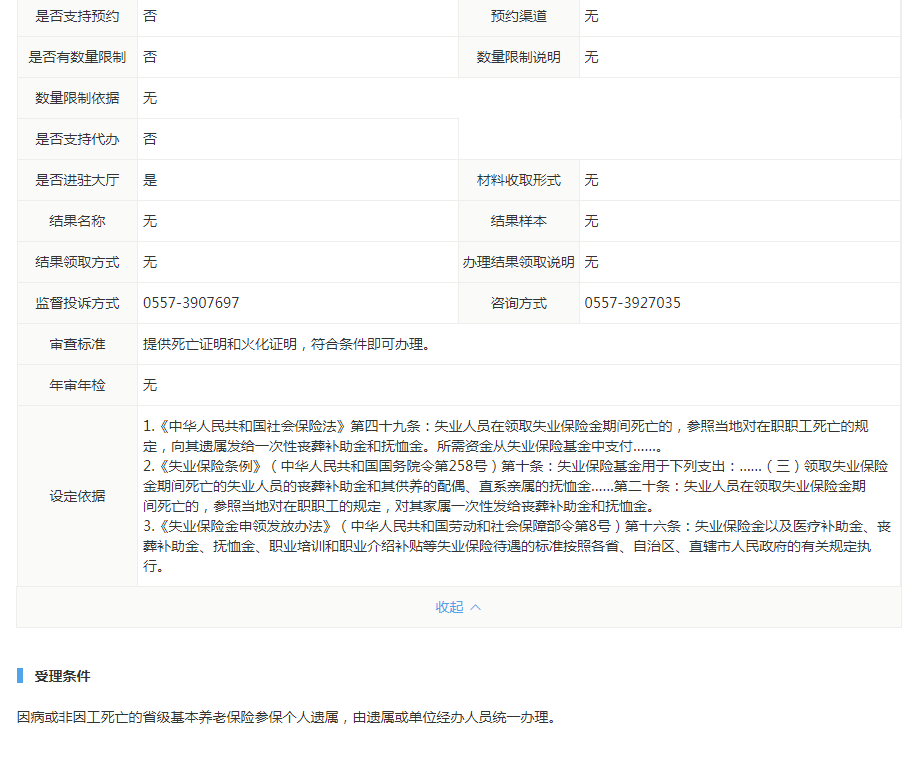Select the 预约渠道 label cell
The width and height of the screenshot is (913, 763).
[518, 17]
